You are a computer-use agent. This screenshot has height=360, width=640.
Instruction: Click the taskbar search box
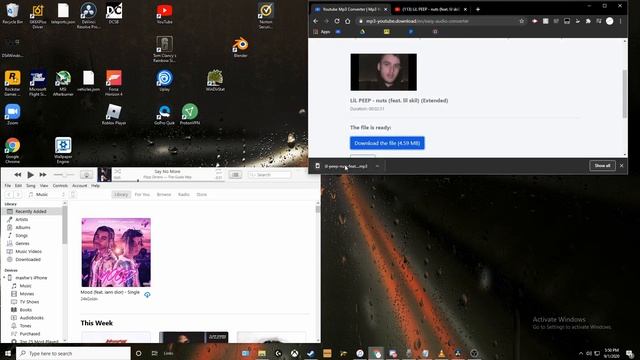73,353
